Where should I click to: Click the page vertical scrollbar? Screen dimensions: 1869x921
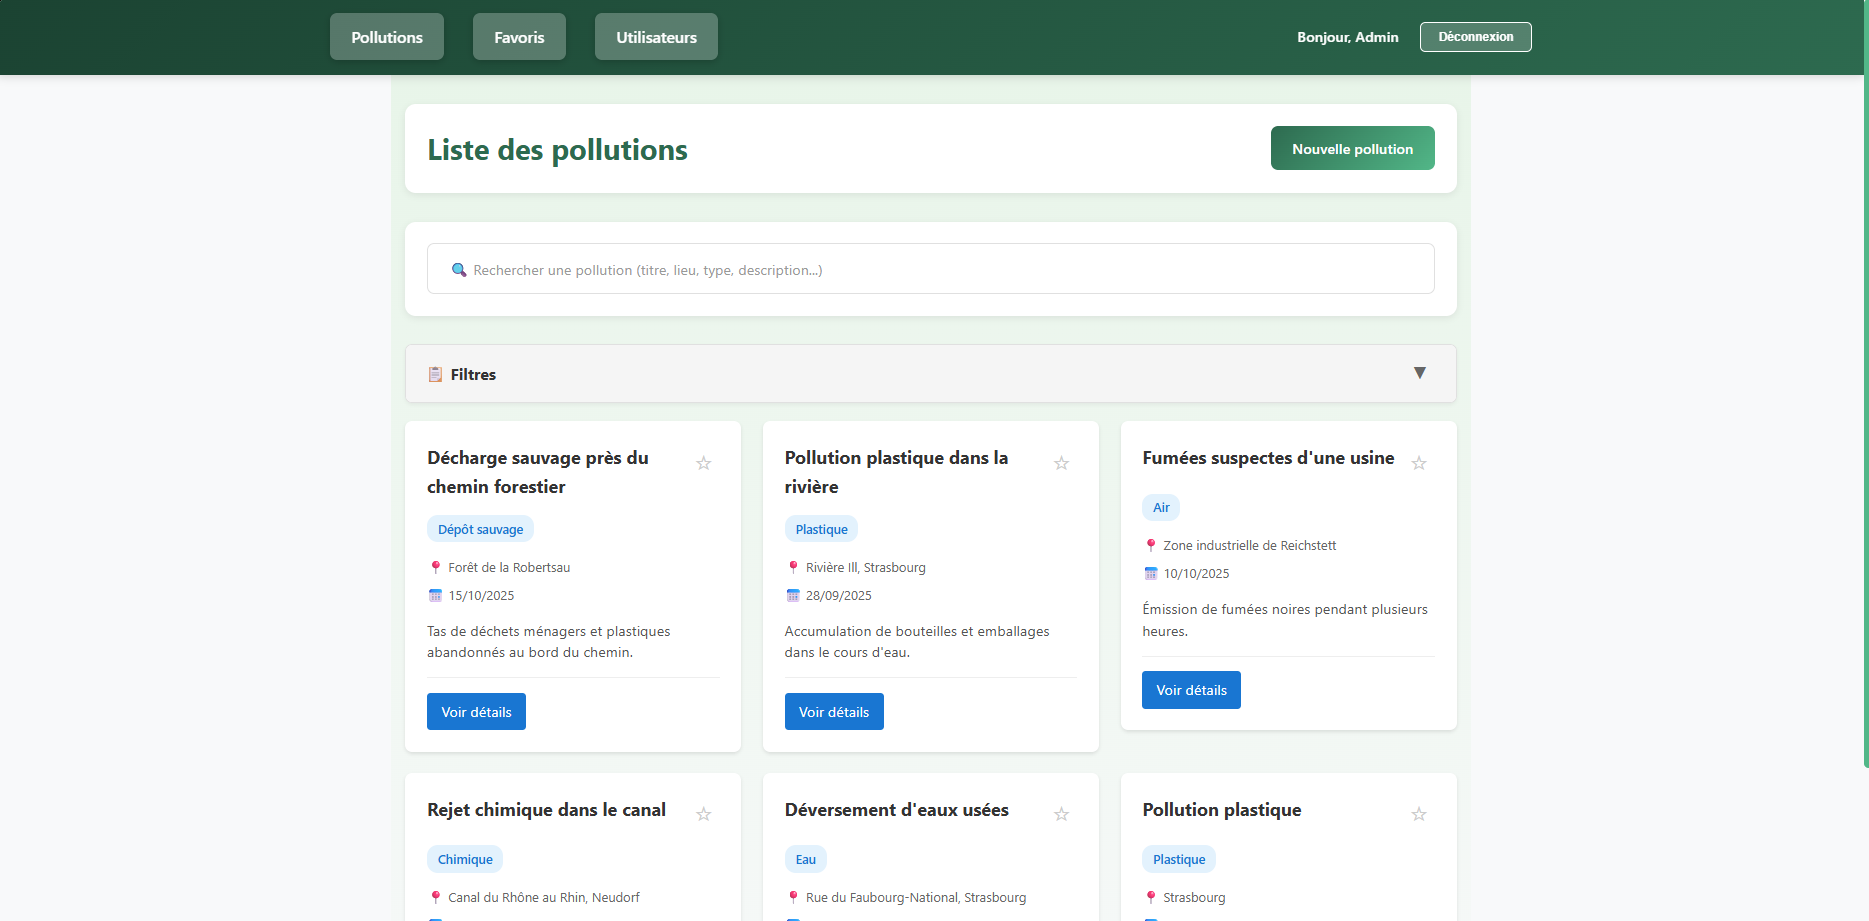pos(1865,384)
